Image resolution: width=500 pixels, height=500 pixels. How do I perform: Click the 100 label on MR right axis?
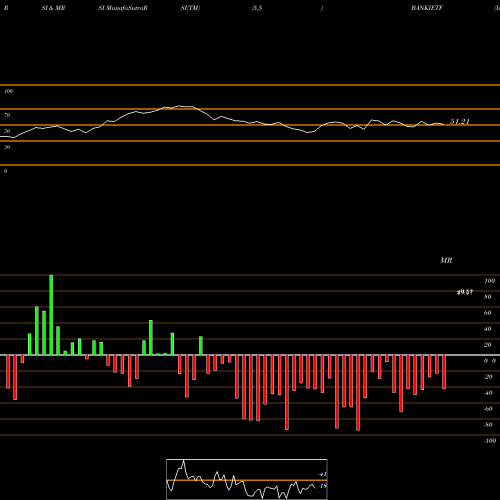[x=490, y=281]
